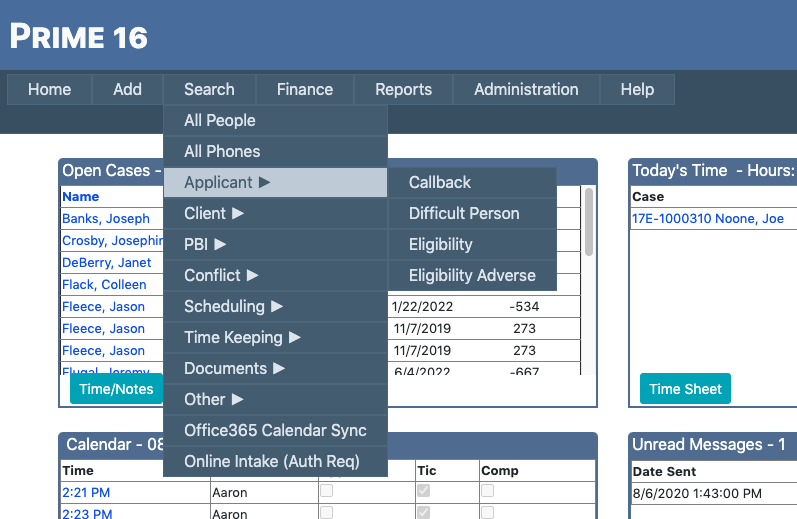Screen dimensions: 797x519
Task: Click the Time Sheet button
Action: click(x=685, y=389)
